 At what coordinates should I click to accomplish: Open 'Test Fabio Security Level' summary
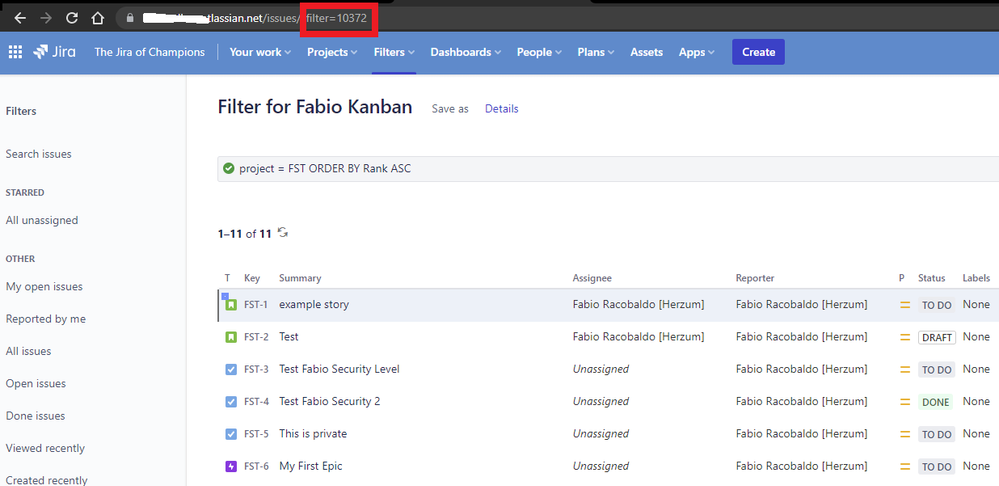pyautogui.click(x=339, y=369)
